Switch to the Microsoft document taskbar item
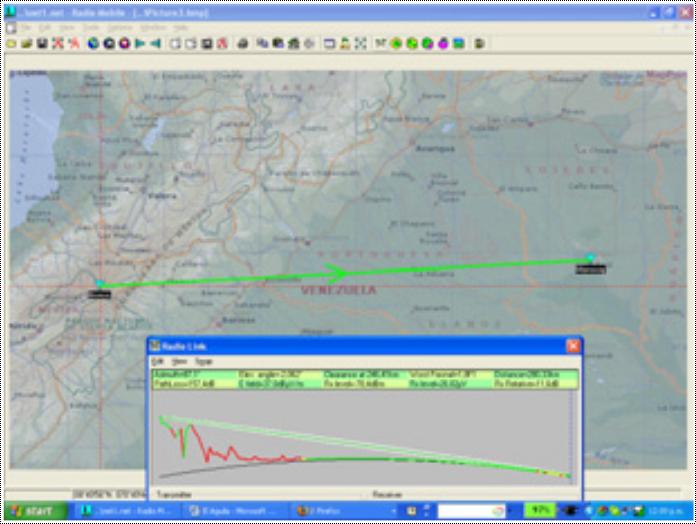 [x=234, y=510]
